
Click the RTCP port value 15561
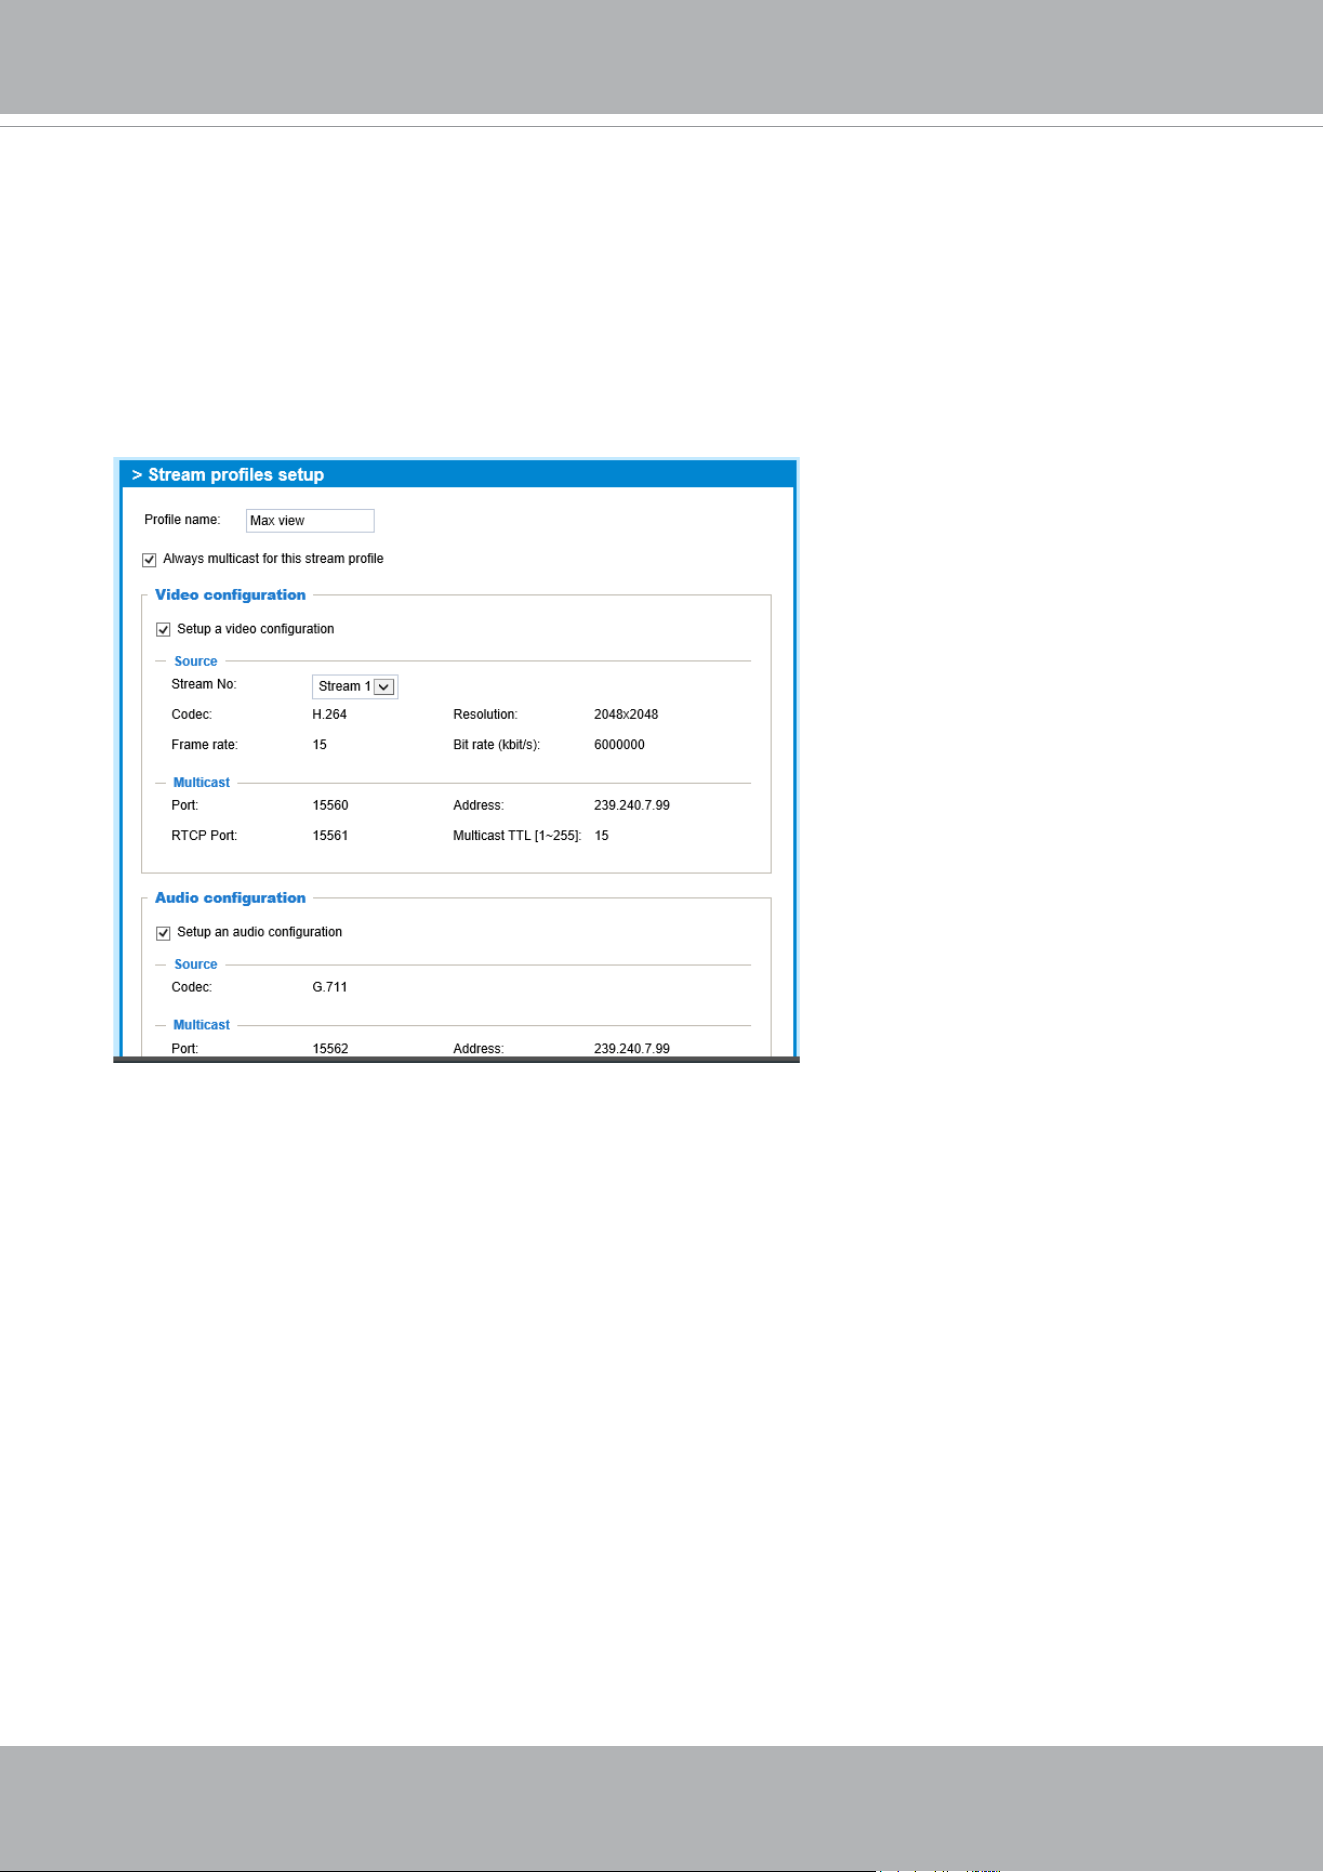coord(330,835)
